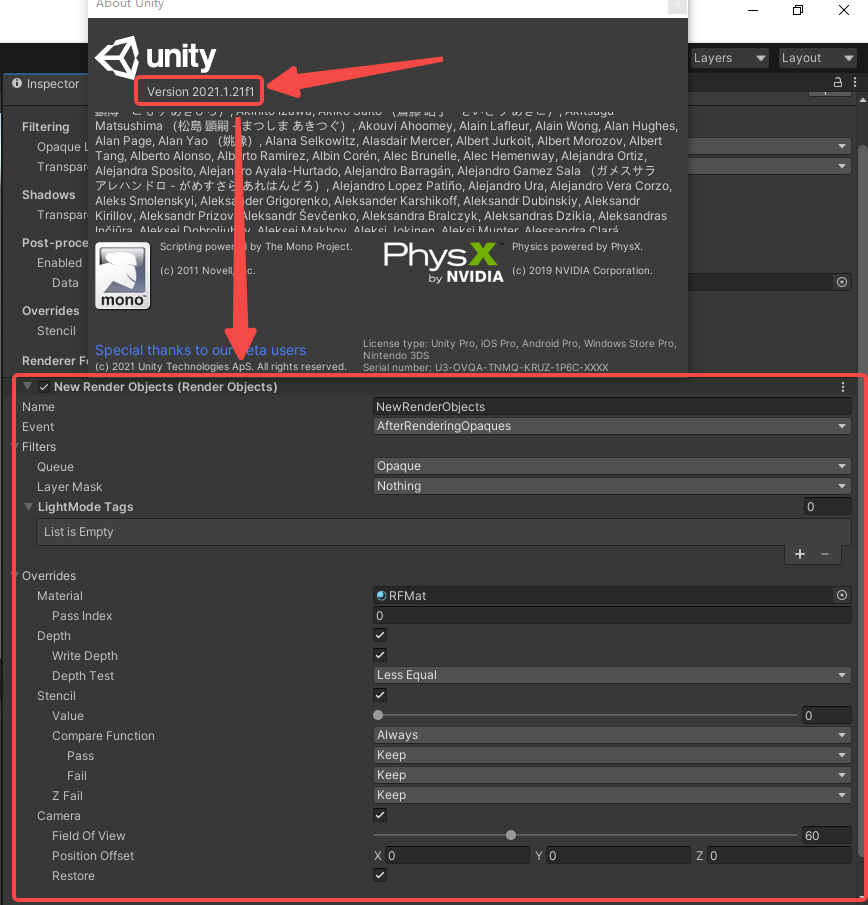868x905 pixels.
Task: Click the Inspector lock icon
Action: (x=837, y=82)
